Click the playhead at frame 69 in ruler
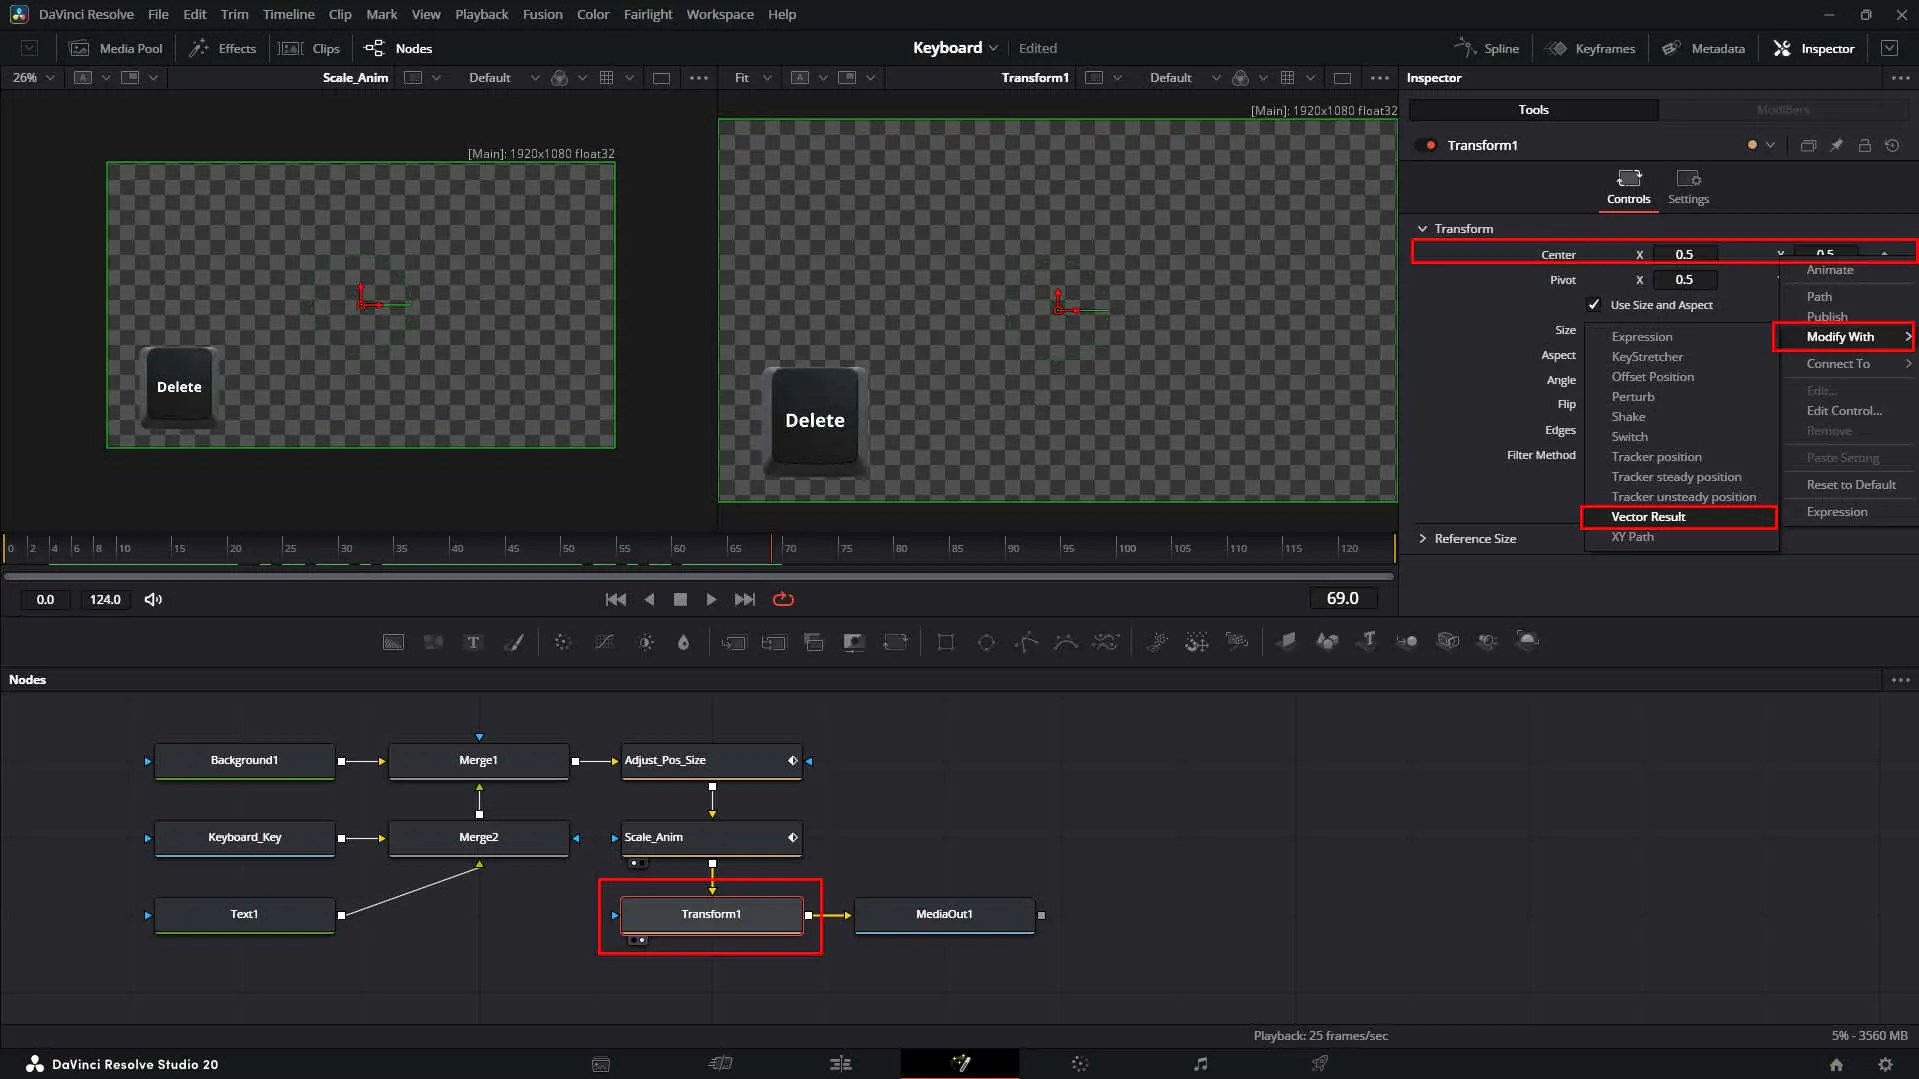The image size is (1919, 1079). click(x=771, y=547)
